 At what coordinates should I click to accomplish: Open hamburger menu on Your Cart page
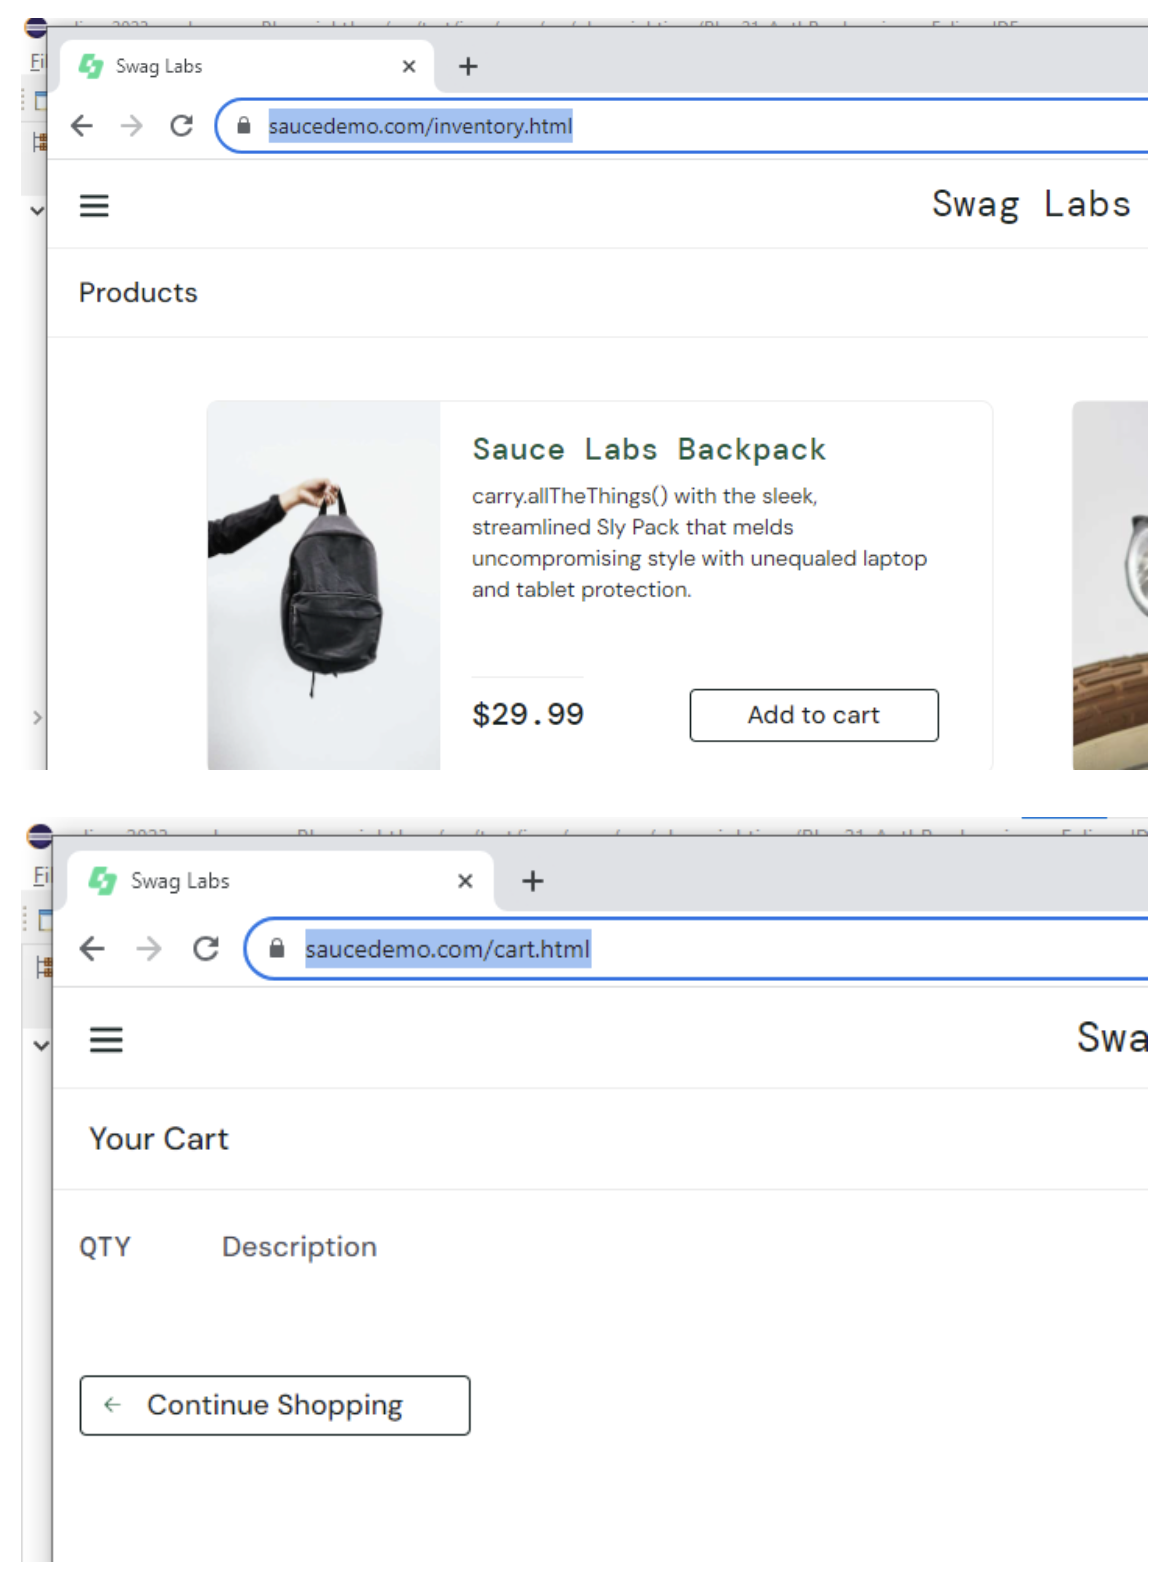(106, 1040)
